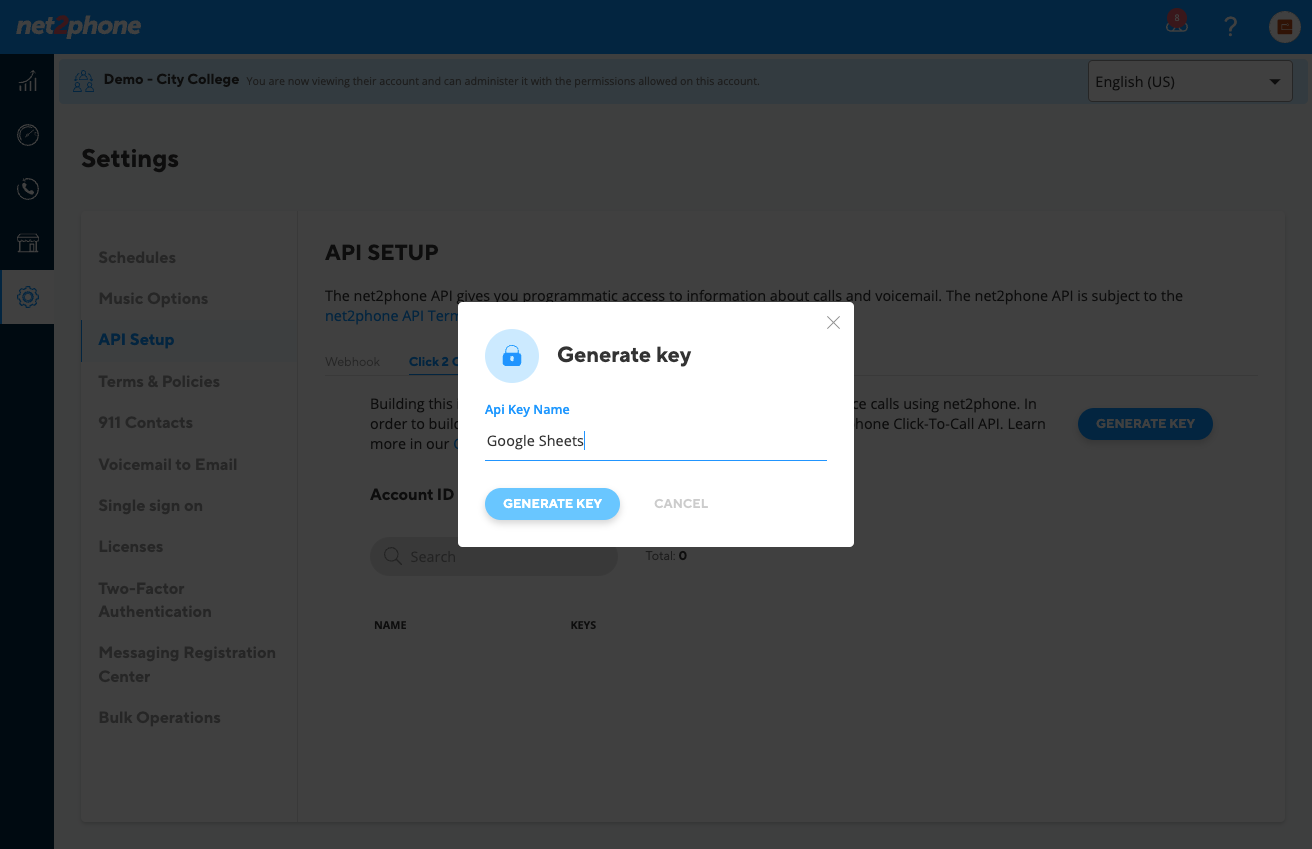Click the Search keys field

coord(494,556)
